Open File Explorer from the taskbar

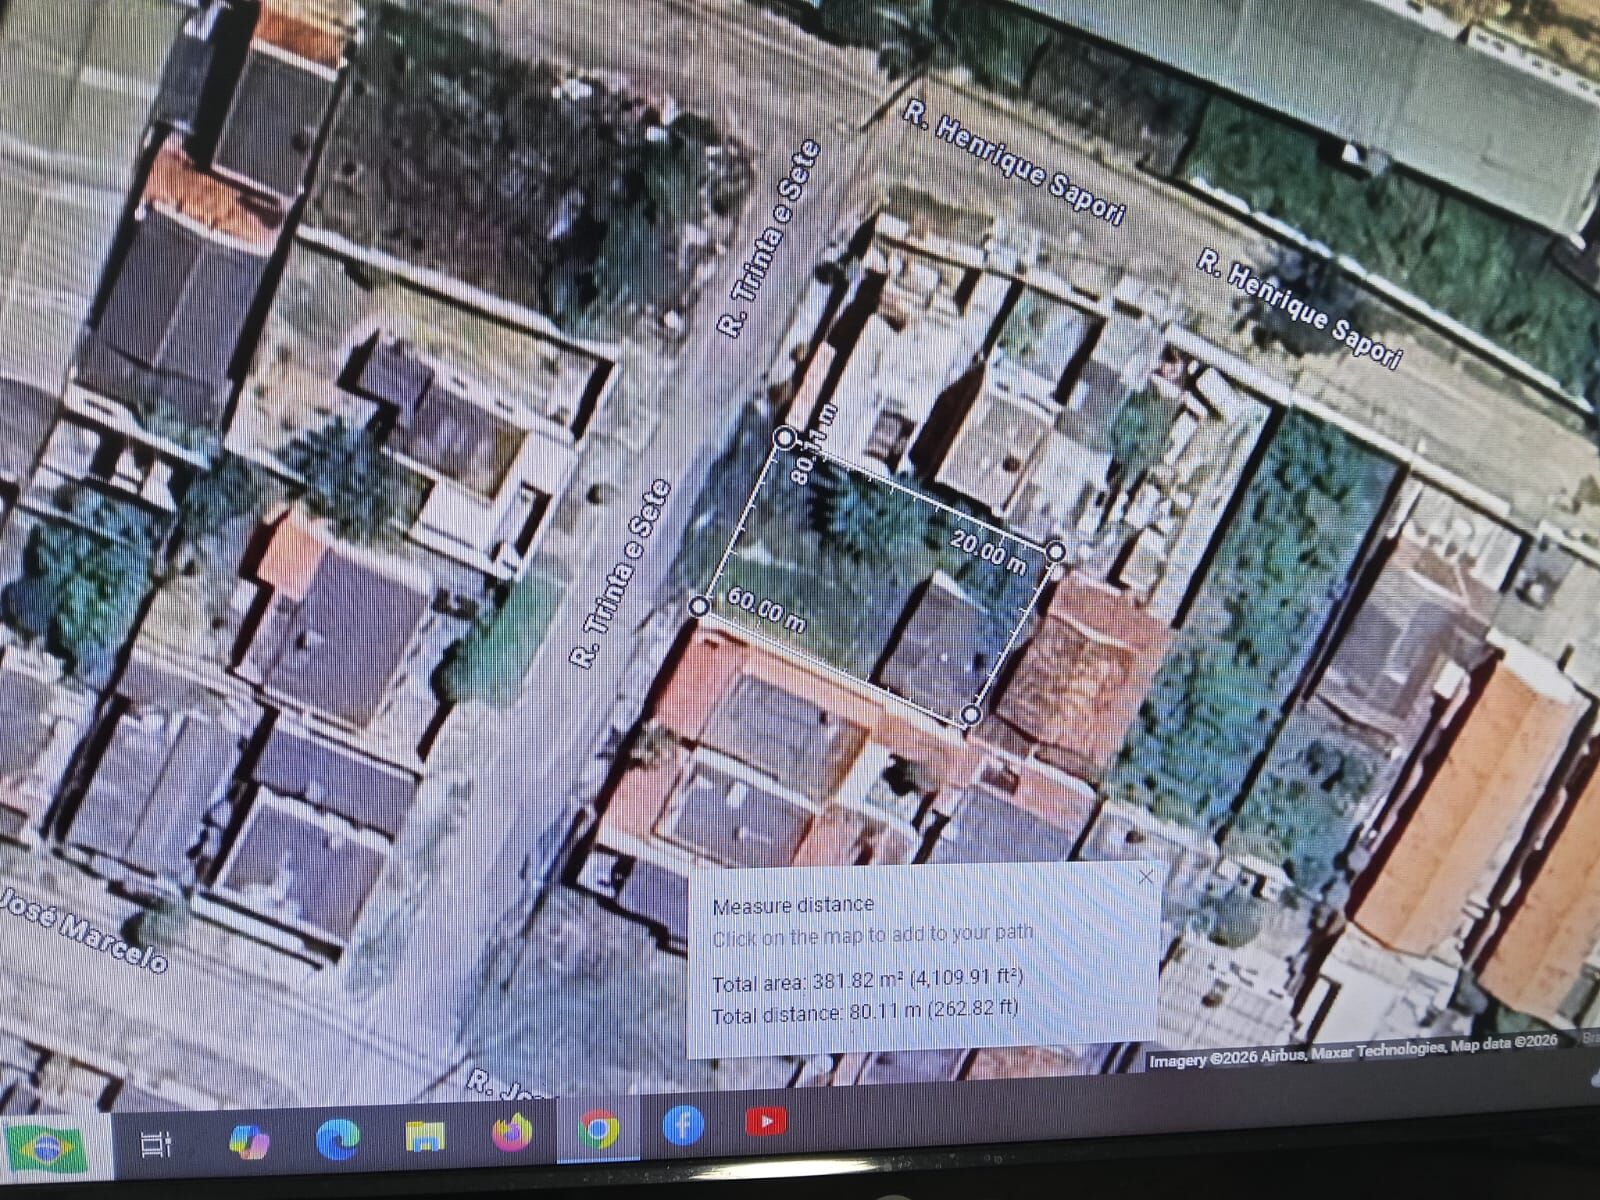point(424,1136)
